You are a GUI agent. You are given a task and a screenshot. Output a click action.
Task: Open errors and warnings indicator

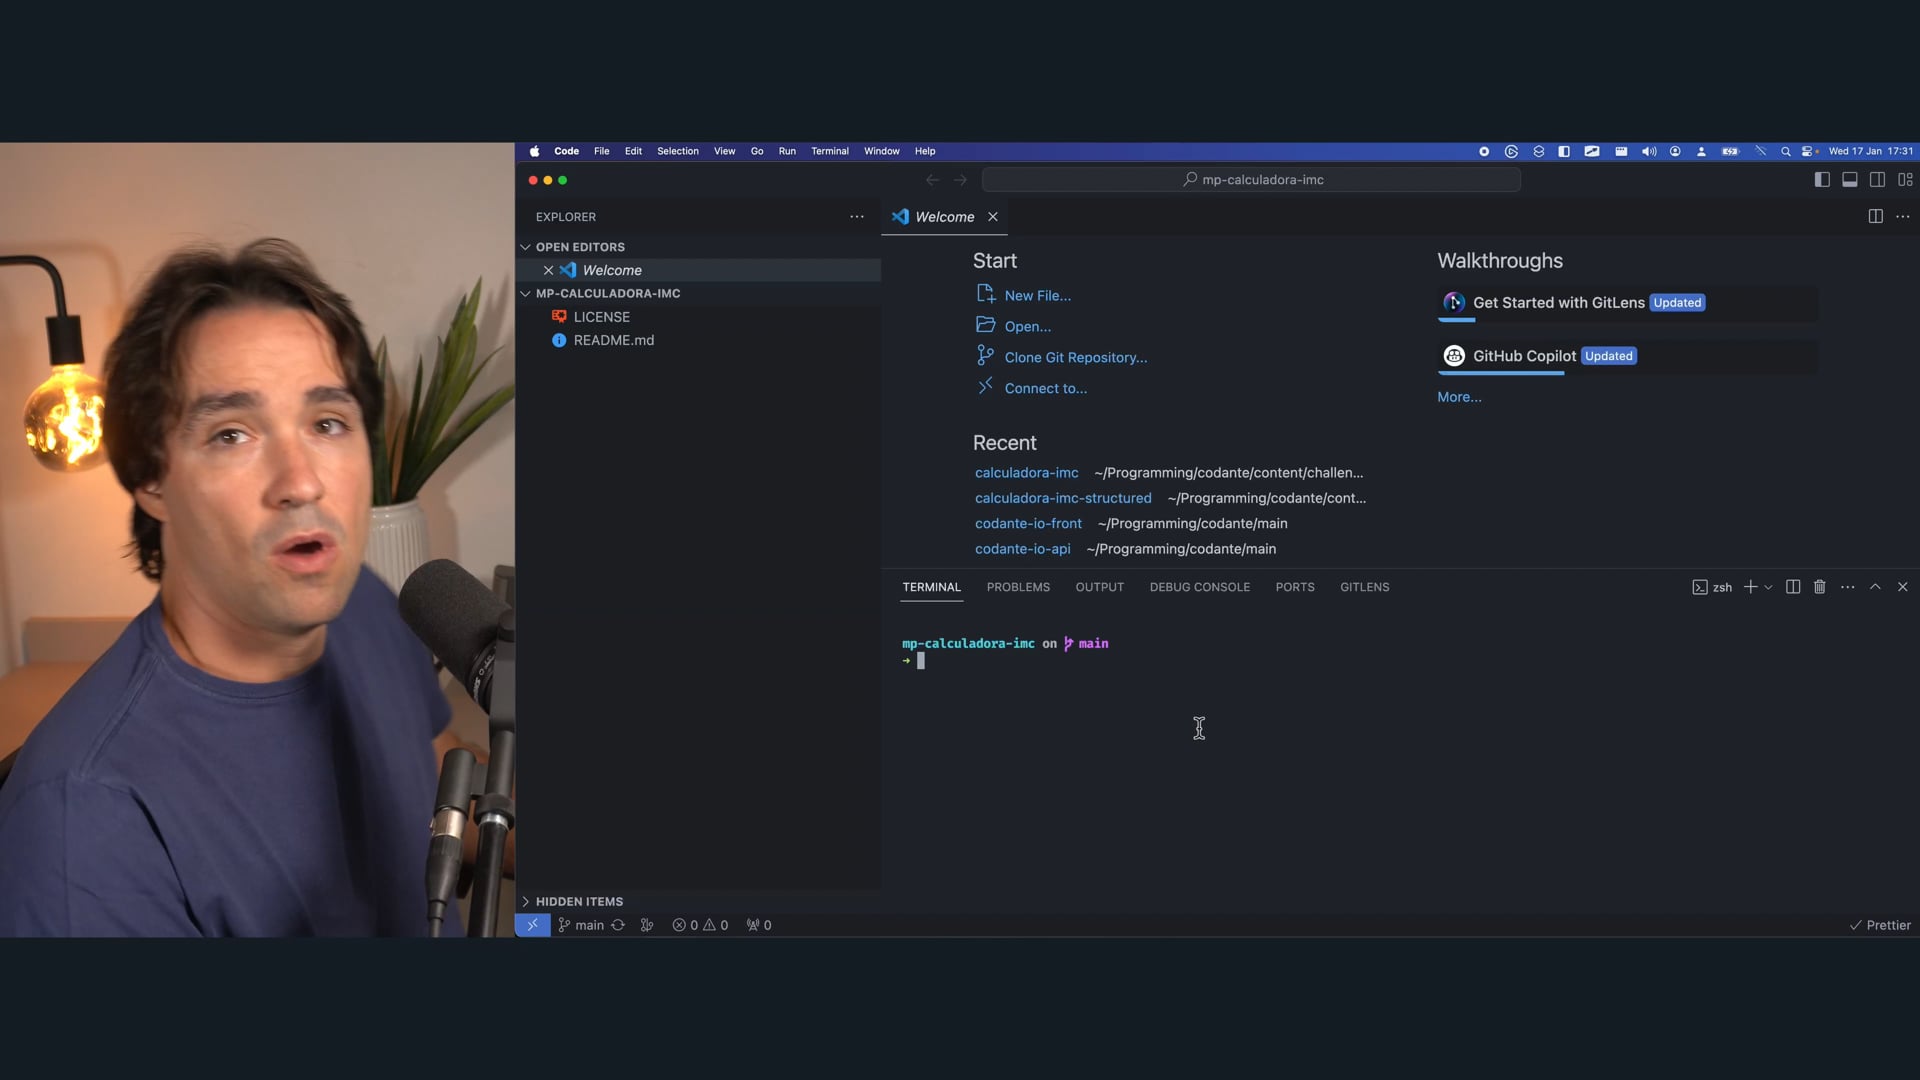(x=700, y=925)
